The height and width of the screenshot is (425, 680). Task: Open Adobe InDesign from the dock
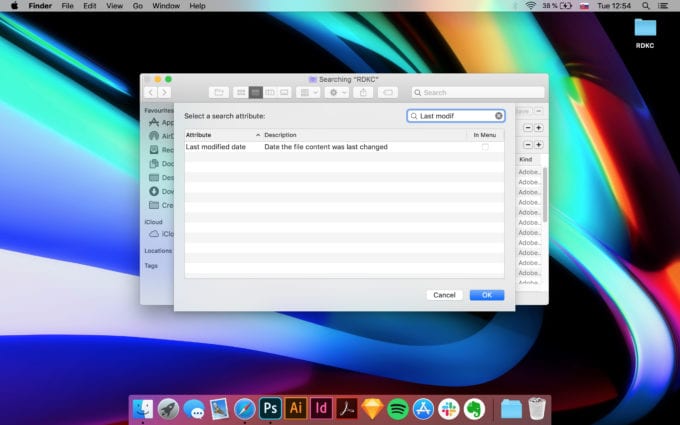coord(322,408)
